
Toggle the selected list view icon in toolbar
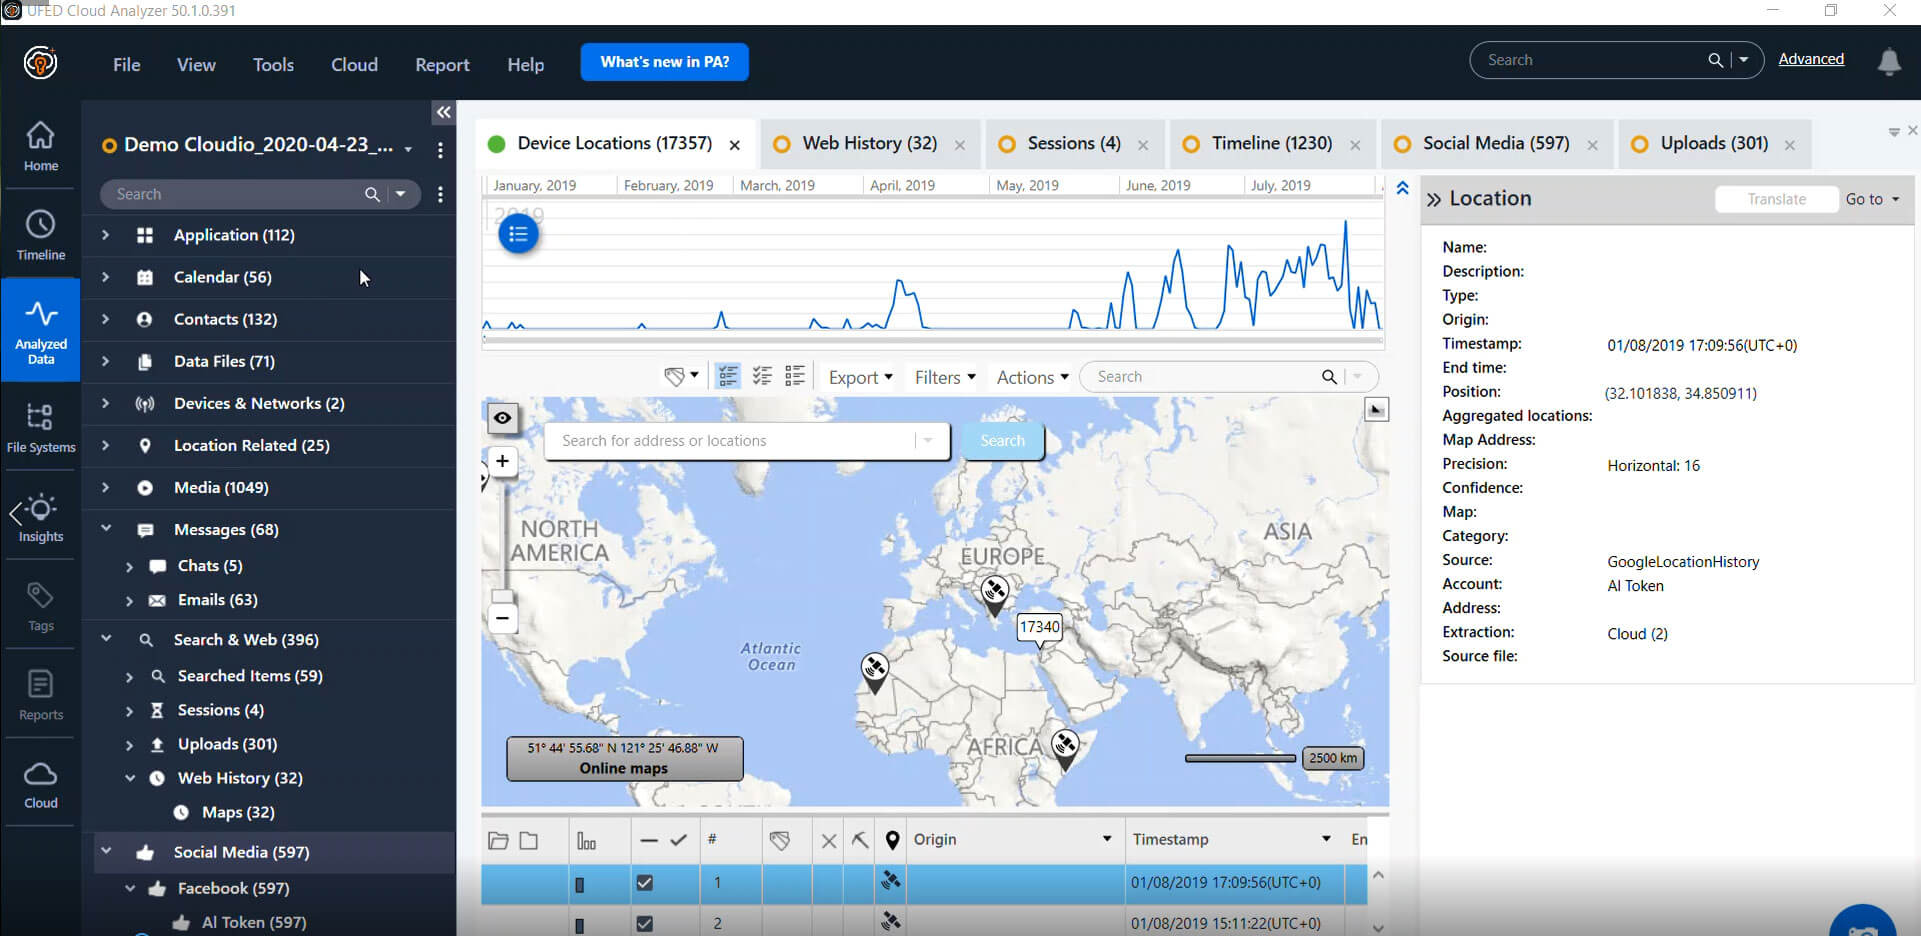pos(728,376)
